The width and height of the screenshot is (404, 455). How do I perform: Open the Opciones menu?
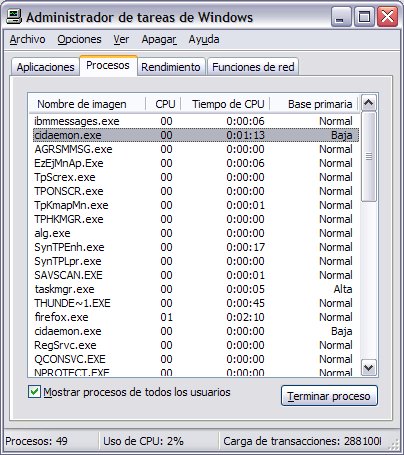pos(79,39)
